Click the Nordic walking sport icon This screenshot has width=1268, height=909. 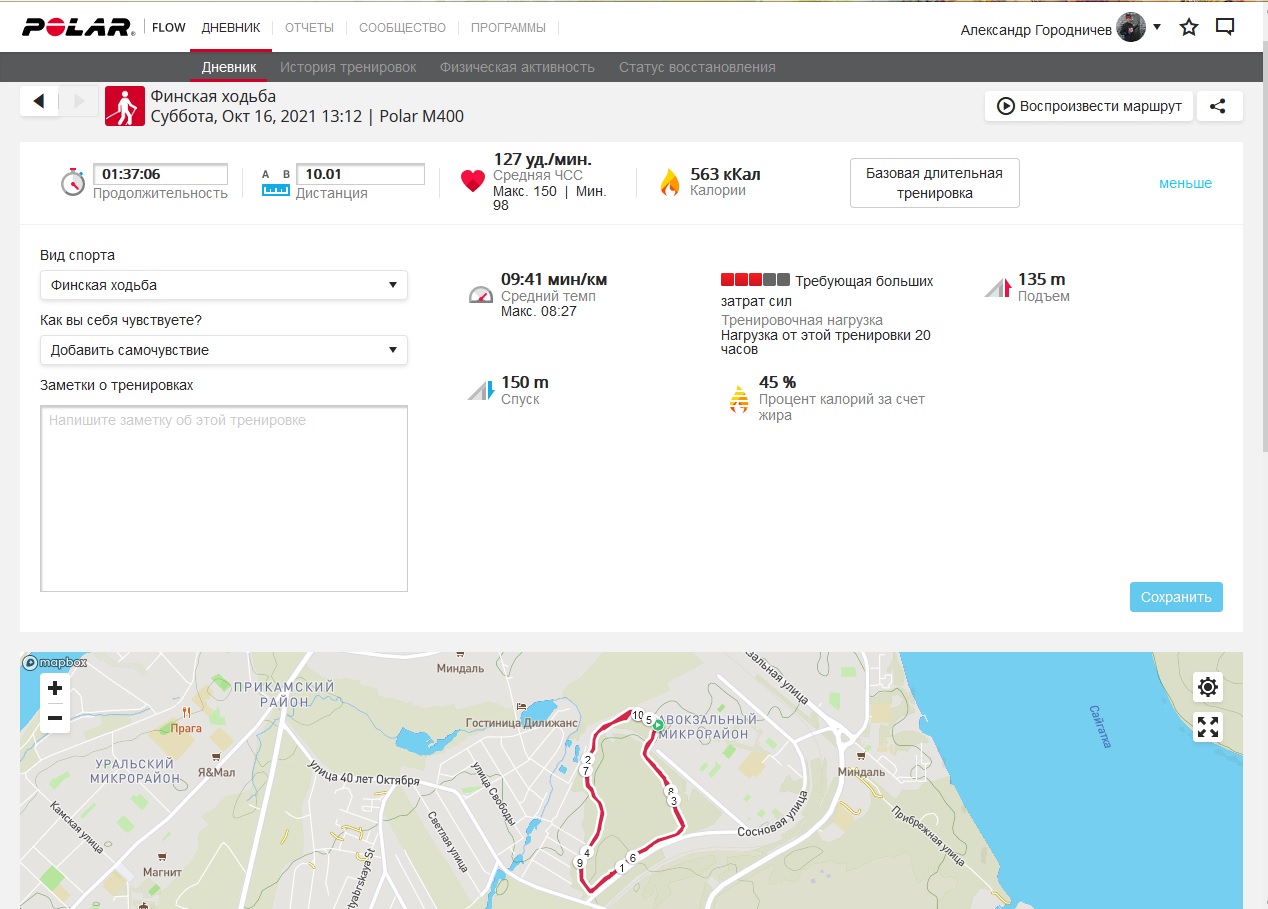click(125, 106)
